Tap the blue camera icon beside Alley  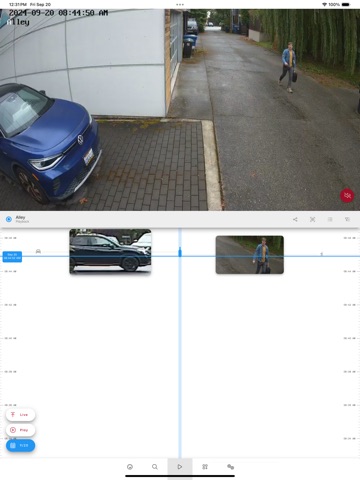coord(9,219)
